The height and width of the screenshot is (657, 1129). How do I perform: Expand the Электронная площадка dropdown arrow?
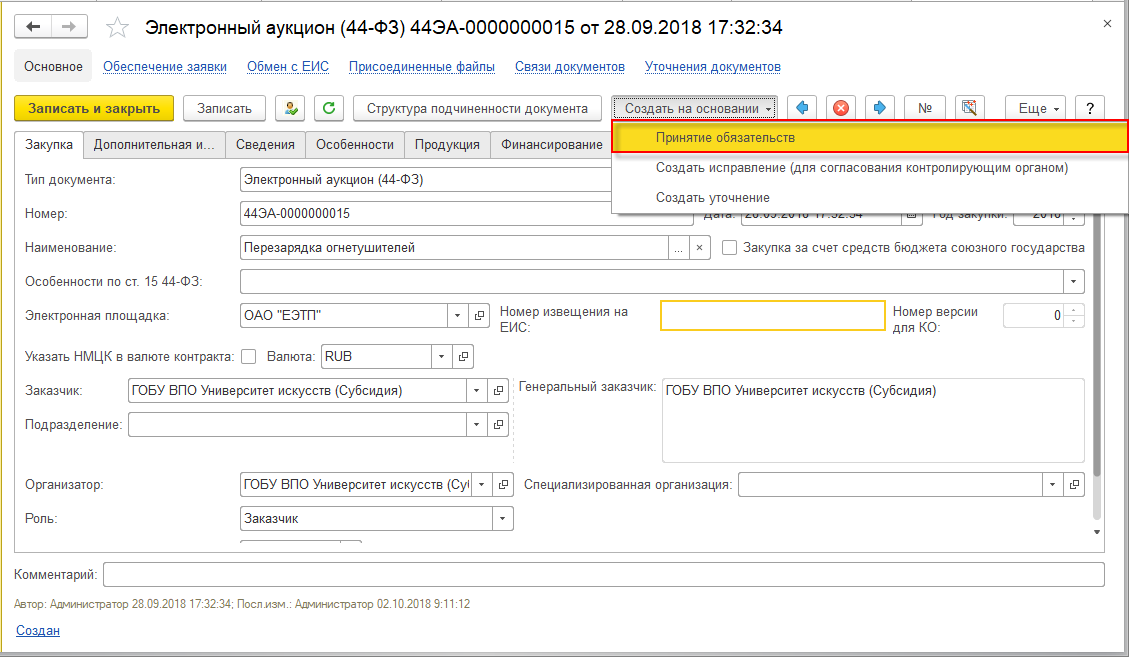pos(458,316)
